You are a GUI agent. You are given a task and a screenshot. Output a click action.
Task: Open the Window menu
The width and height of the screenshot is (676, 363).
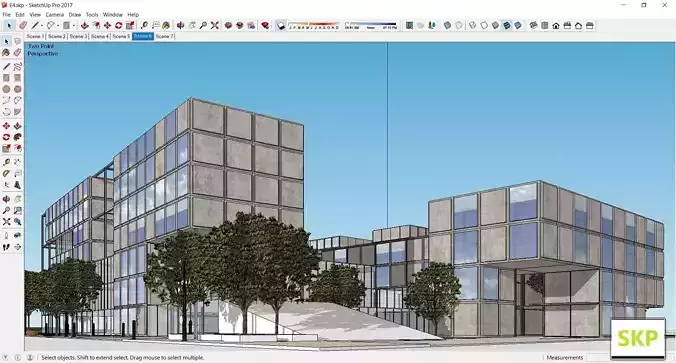point(113,15)
